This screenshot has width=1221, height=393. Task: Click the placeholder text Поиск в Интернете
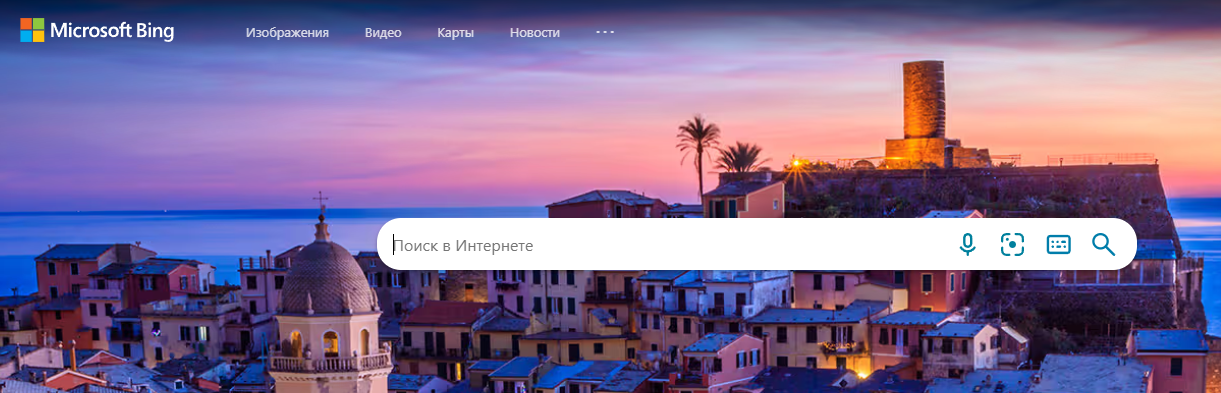tap(463, 245)
